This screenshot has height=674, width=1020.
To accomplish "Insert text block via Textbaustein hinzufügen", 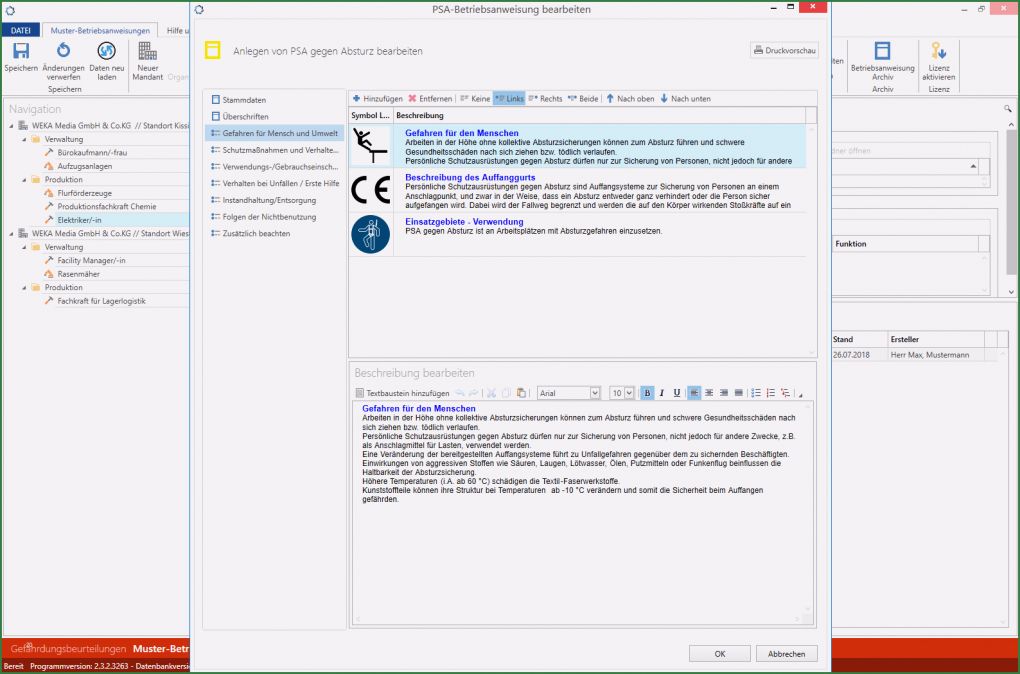I will point(402,393).
